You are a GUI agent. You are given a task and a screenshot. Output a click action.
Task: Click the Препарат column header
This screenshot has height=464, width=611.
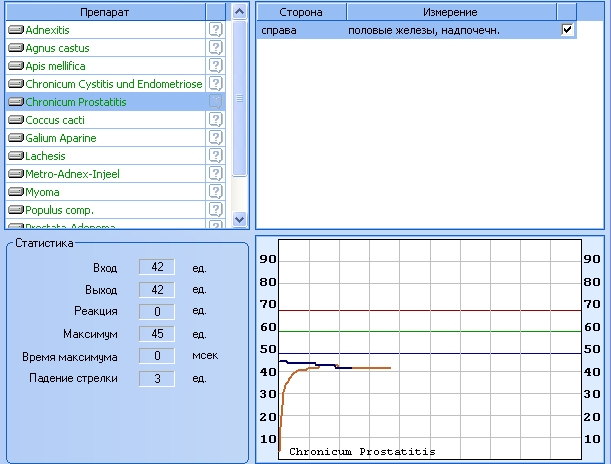coord(105,11)
